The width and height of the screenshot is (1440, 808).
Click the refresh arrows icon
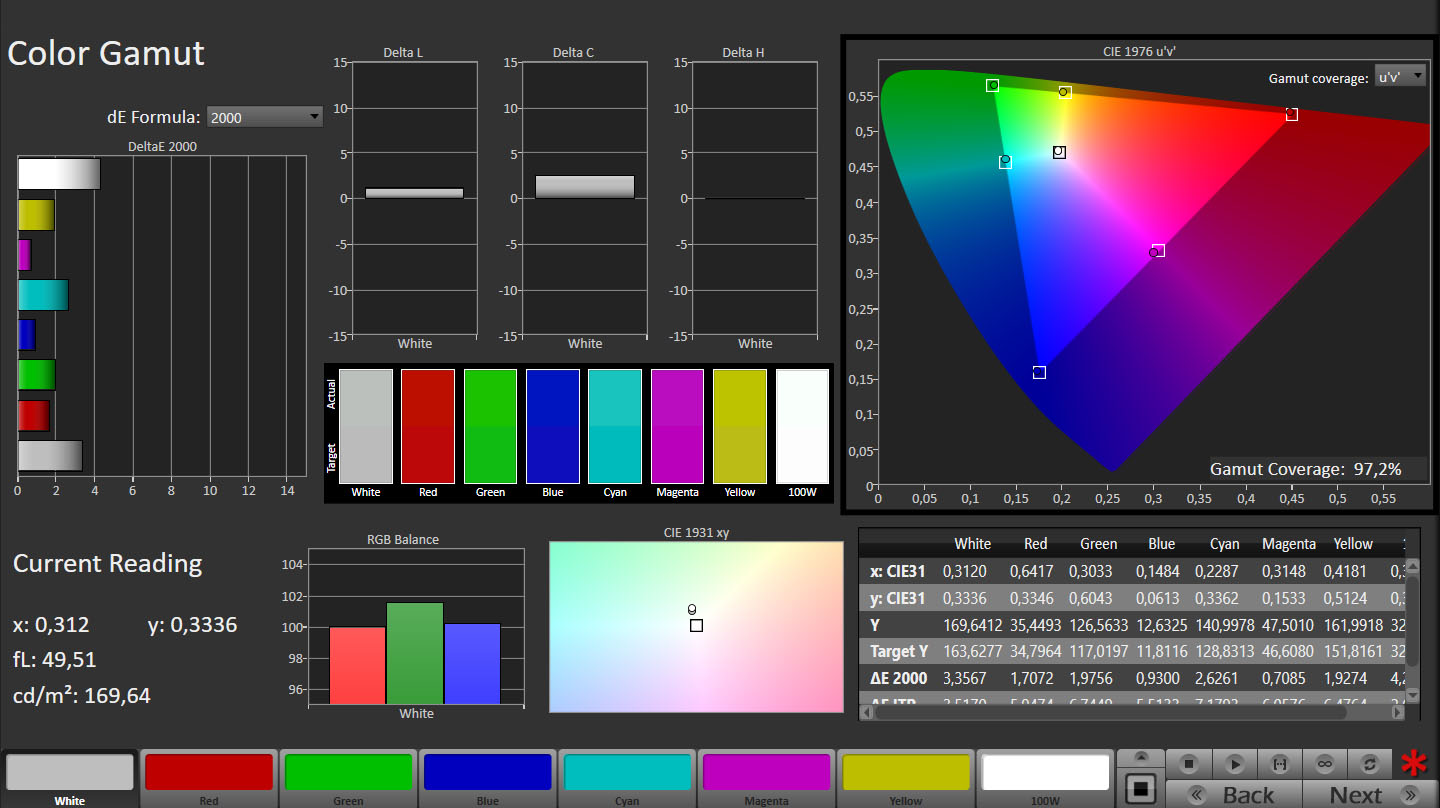1370,764
